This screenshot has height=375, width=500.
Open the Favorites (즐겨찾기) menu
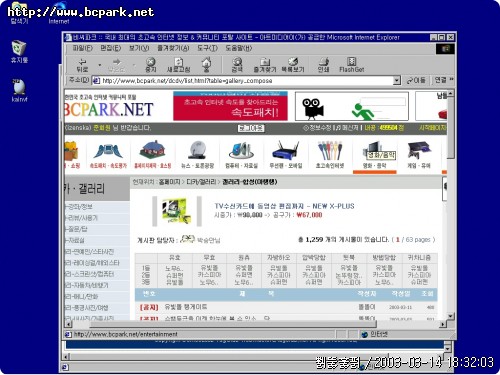point(173,48)
